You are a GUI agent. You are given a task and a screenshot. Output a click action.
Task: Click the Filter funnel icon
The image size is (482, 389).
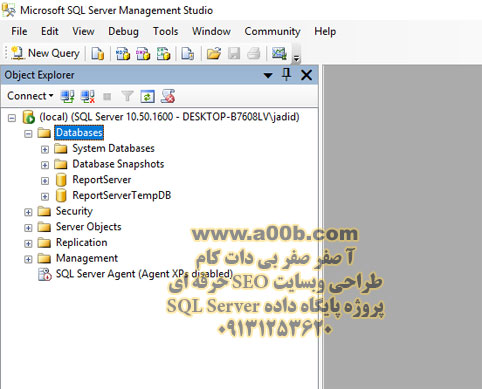[127, 96]
